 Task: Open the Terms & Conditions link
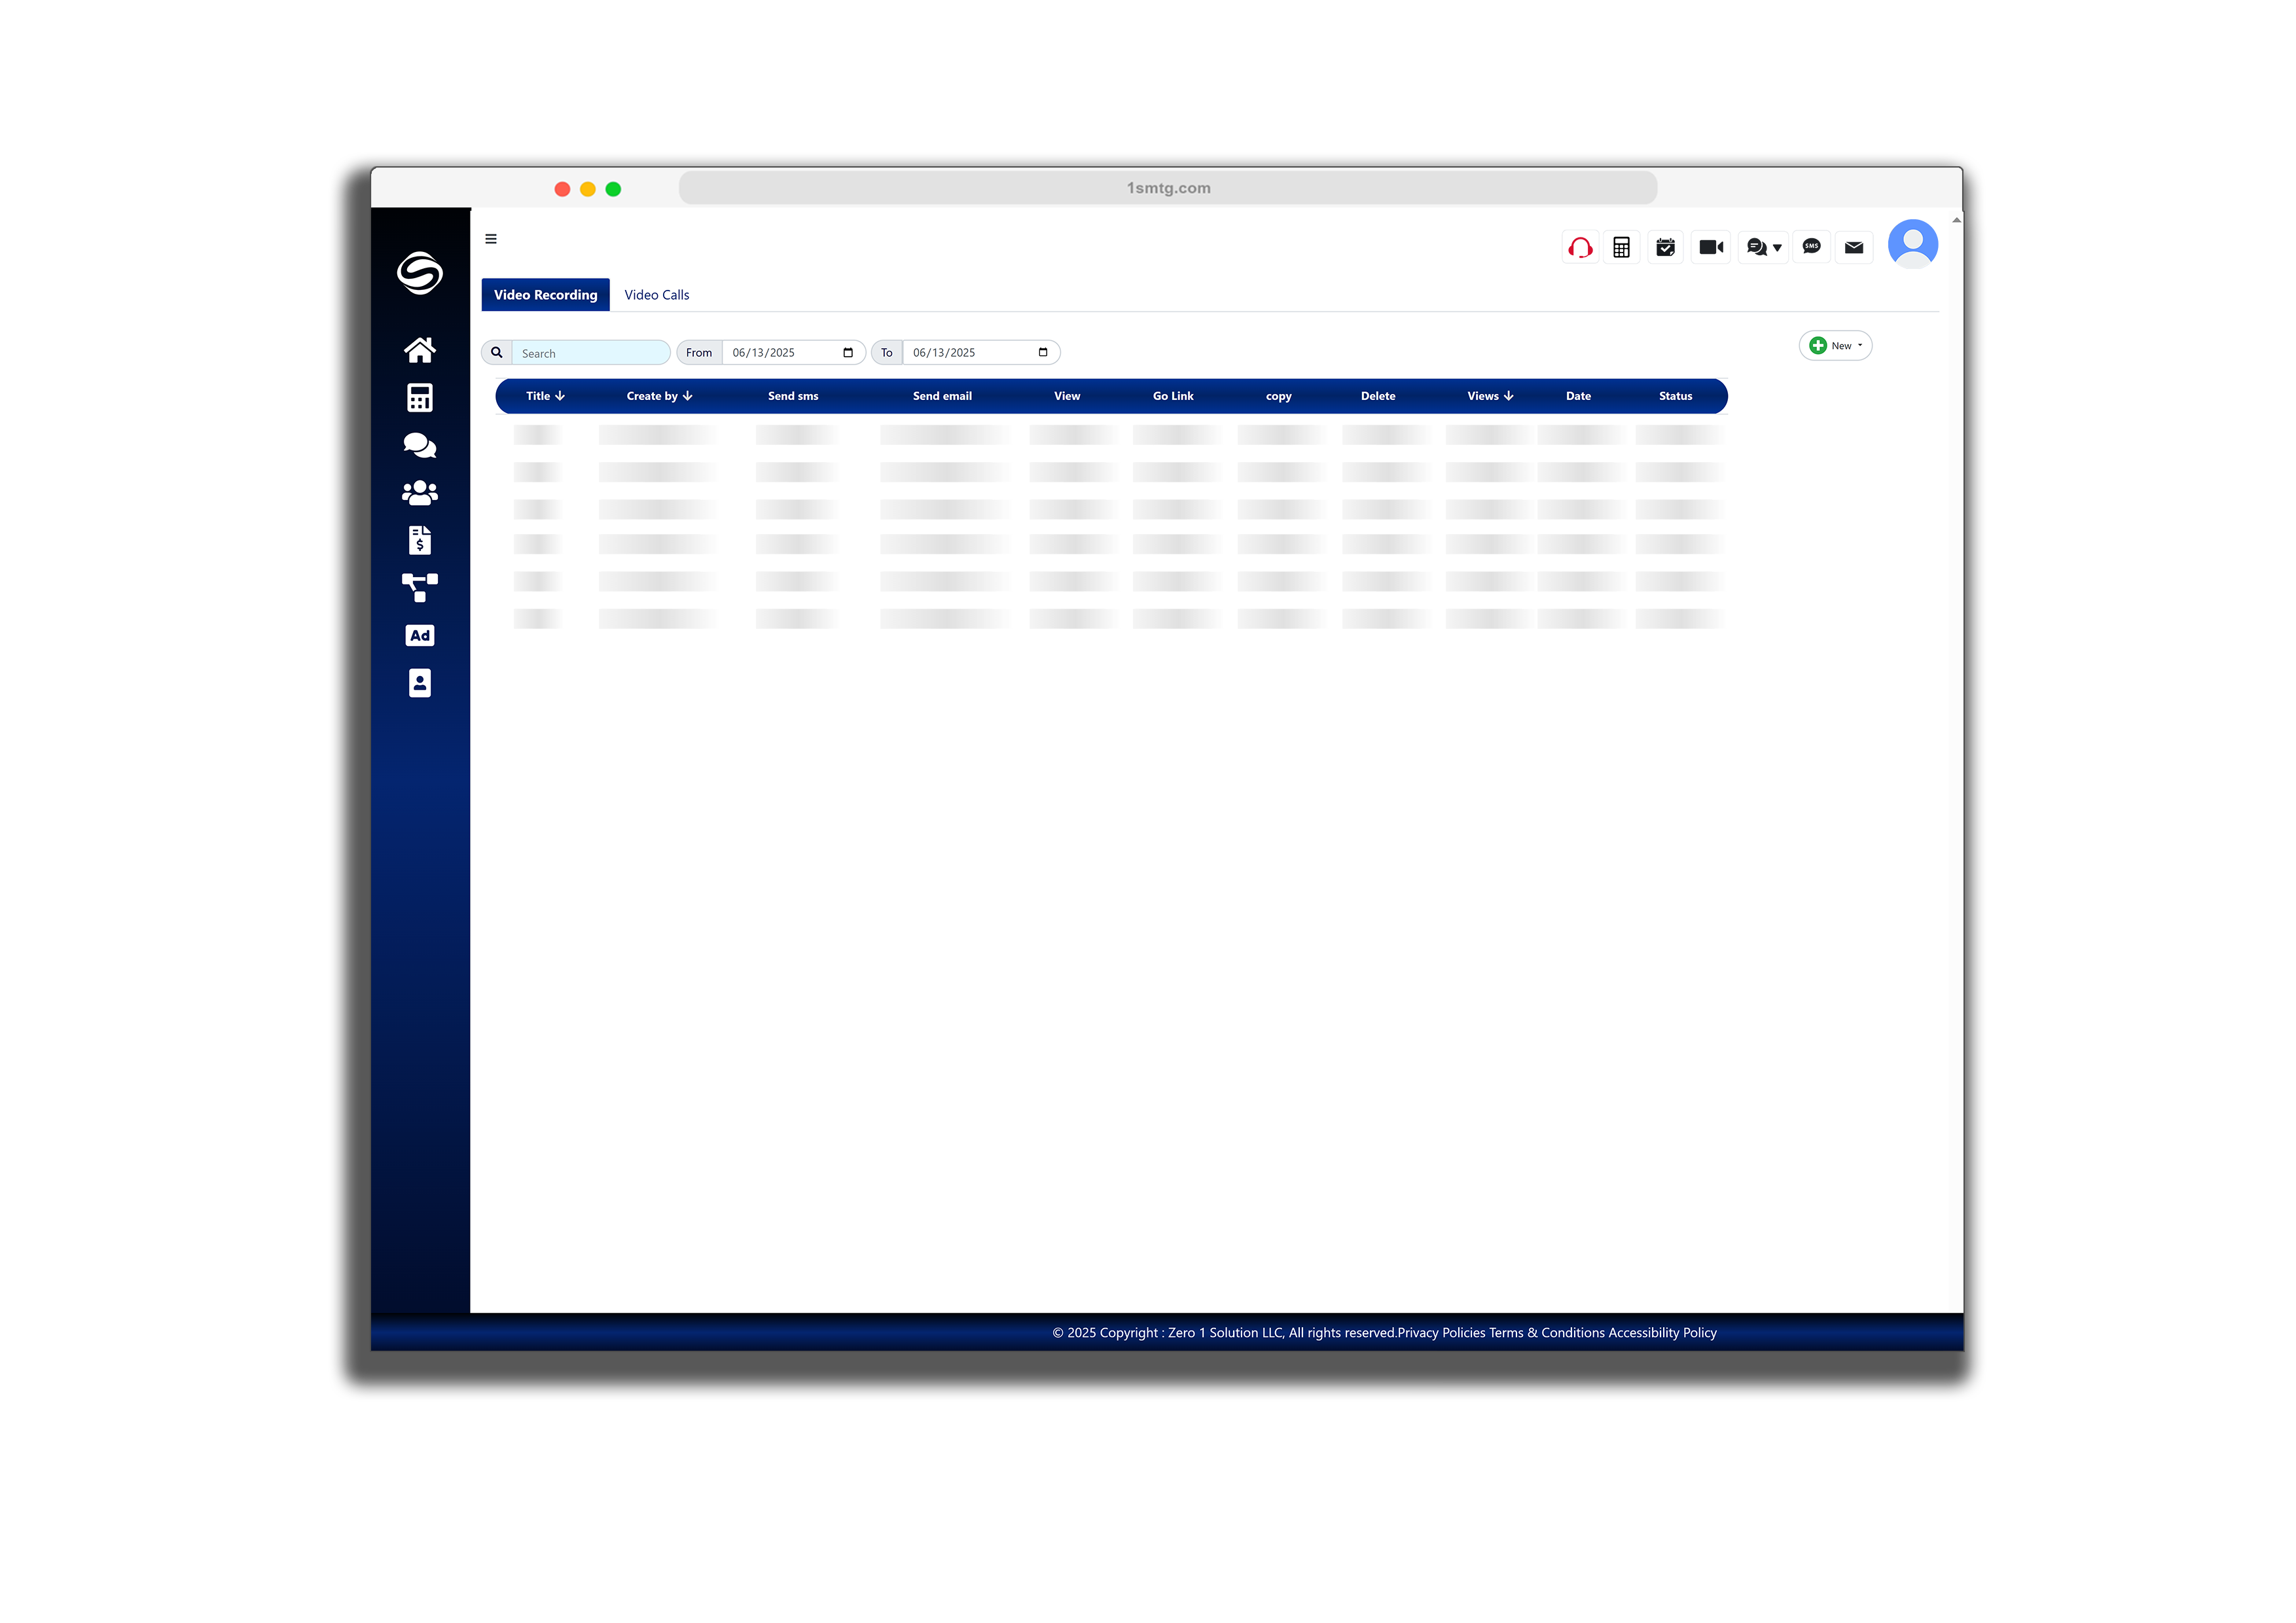pos(1546,1332)
